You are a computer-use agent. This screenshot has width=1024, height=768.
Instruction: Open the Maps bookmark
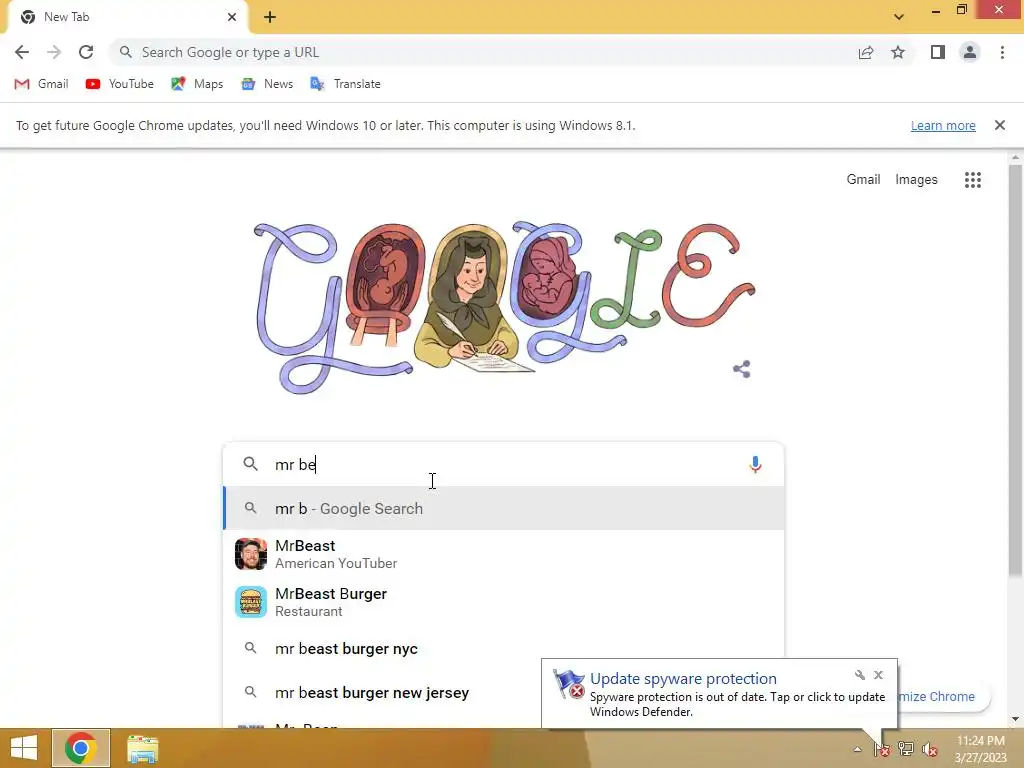coord(197,84)
